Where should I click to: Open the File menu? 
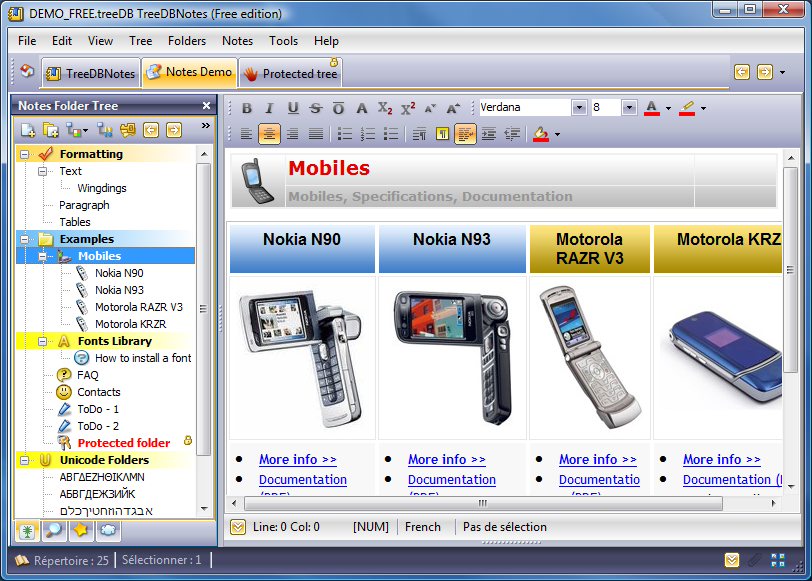pyautogui.click(x=27, y=40)
